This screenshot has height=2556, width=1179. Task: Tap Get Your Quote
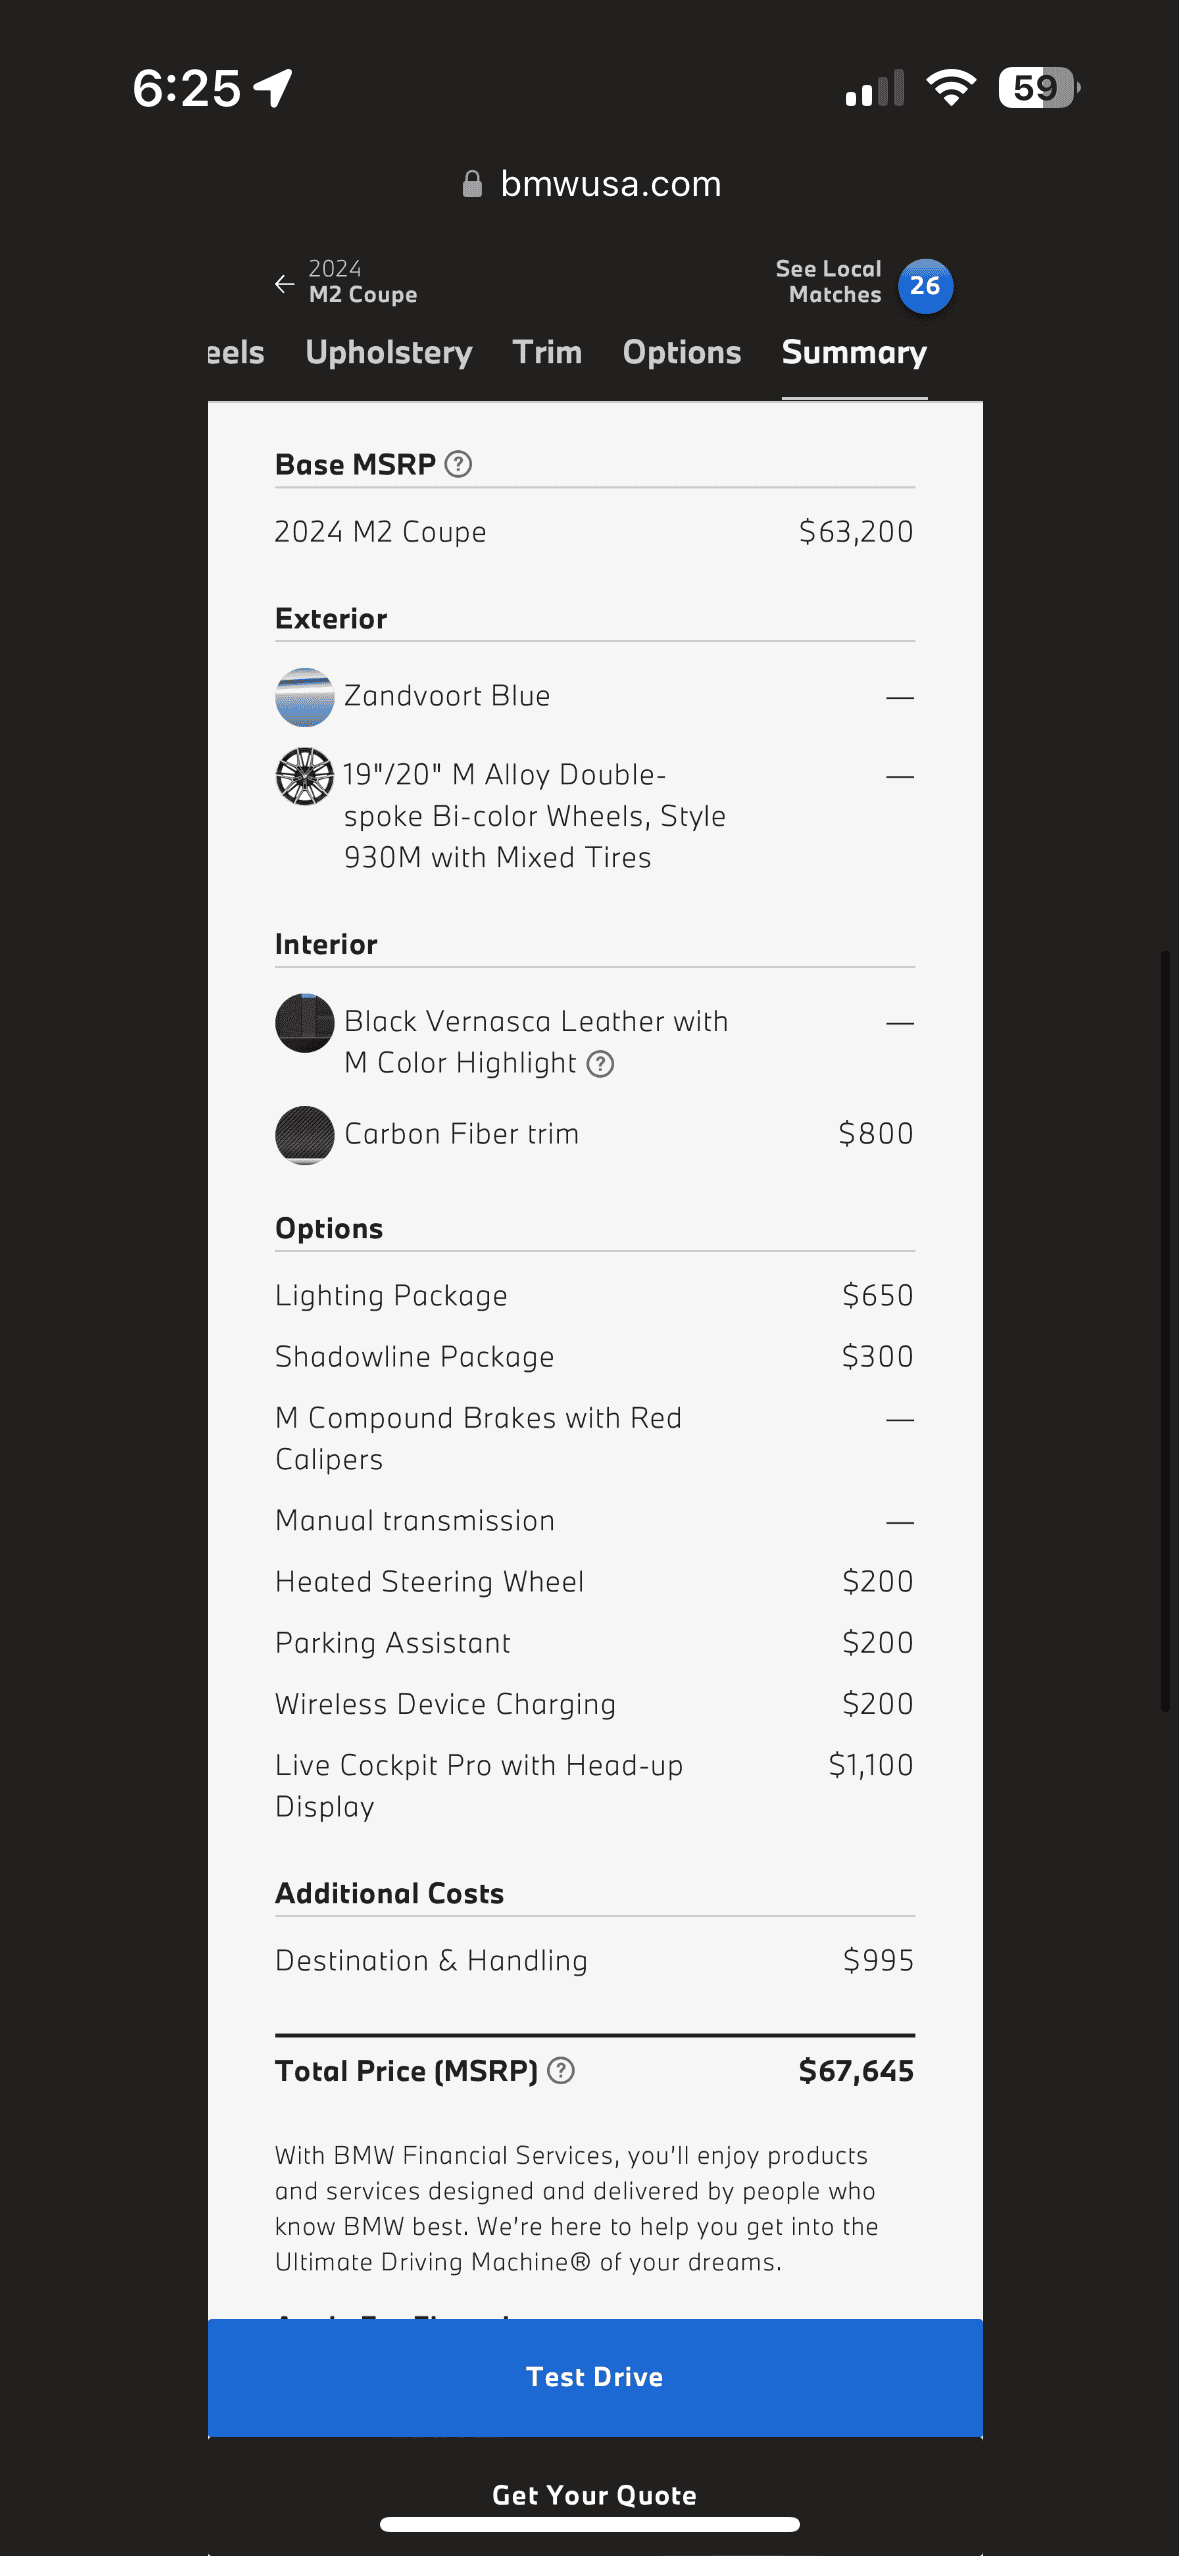point(594,2495)
